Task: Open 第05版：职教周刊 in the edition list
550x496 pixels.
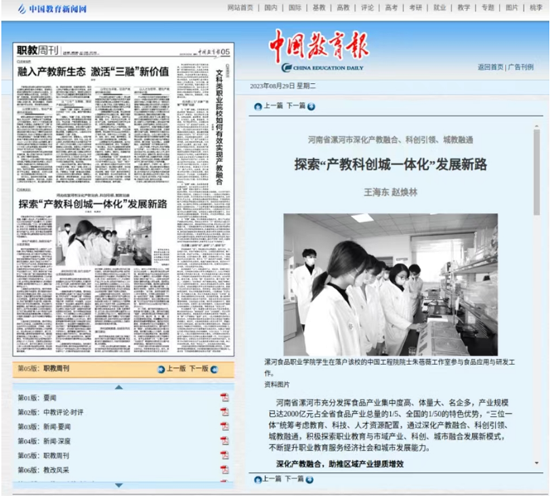Action: pyautogui.click(x=43, y=455)
